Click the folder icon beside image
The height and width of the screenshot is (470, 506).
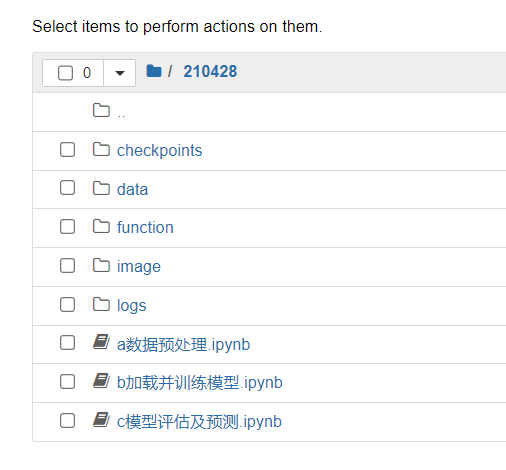(x=101, y=265)
